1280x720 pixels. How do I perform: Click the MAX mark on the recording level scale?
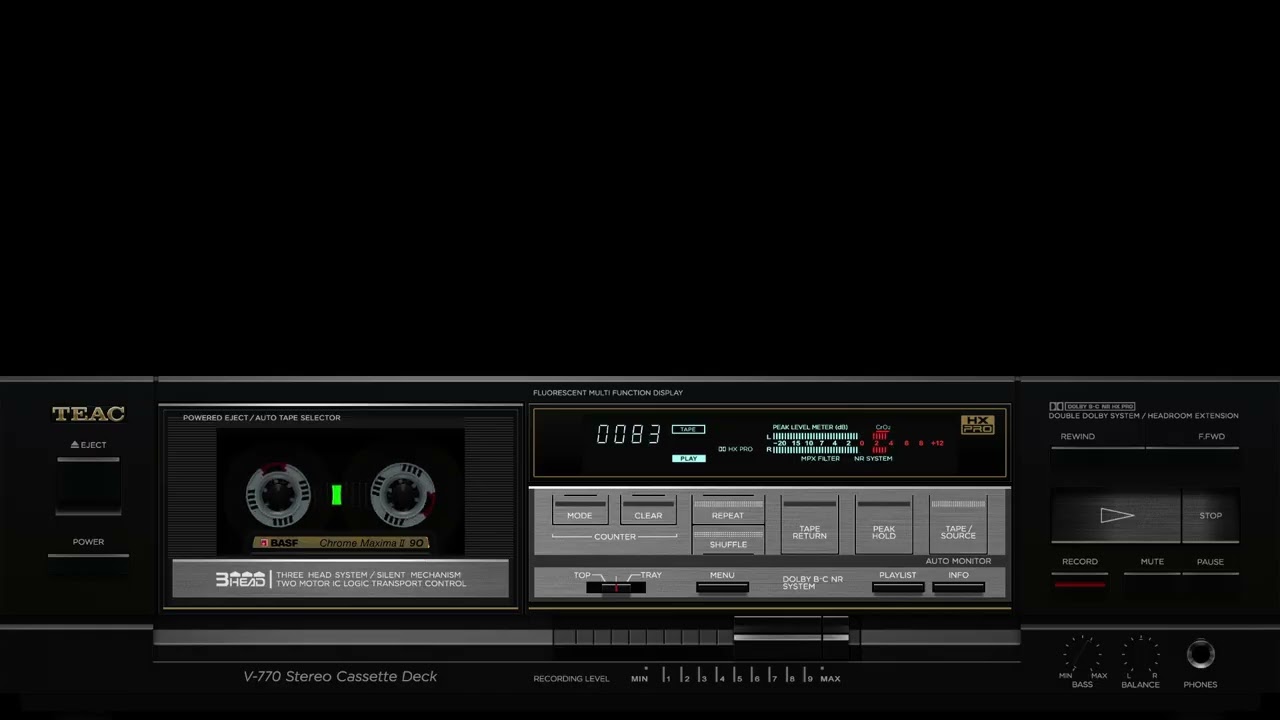click(830, 679)
